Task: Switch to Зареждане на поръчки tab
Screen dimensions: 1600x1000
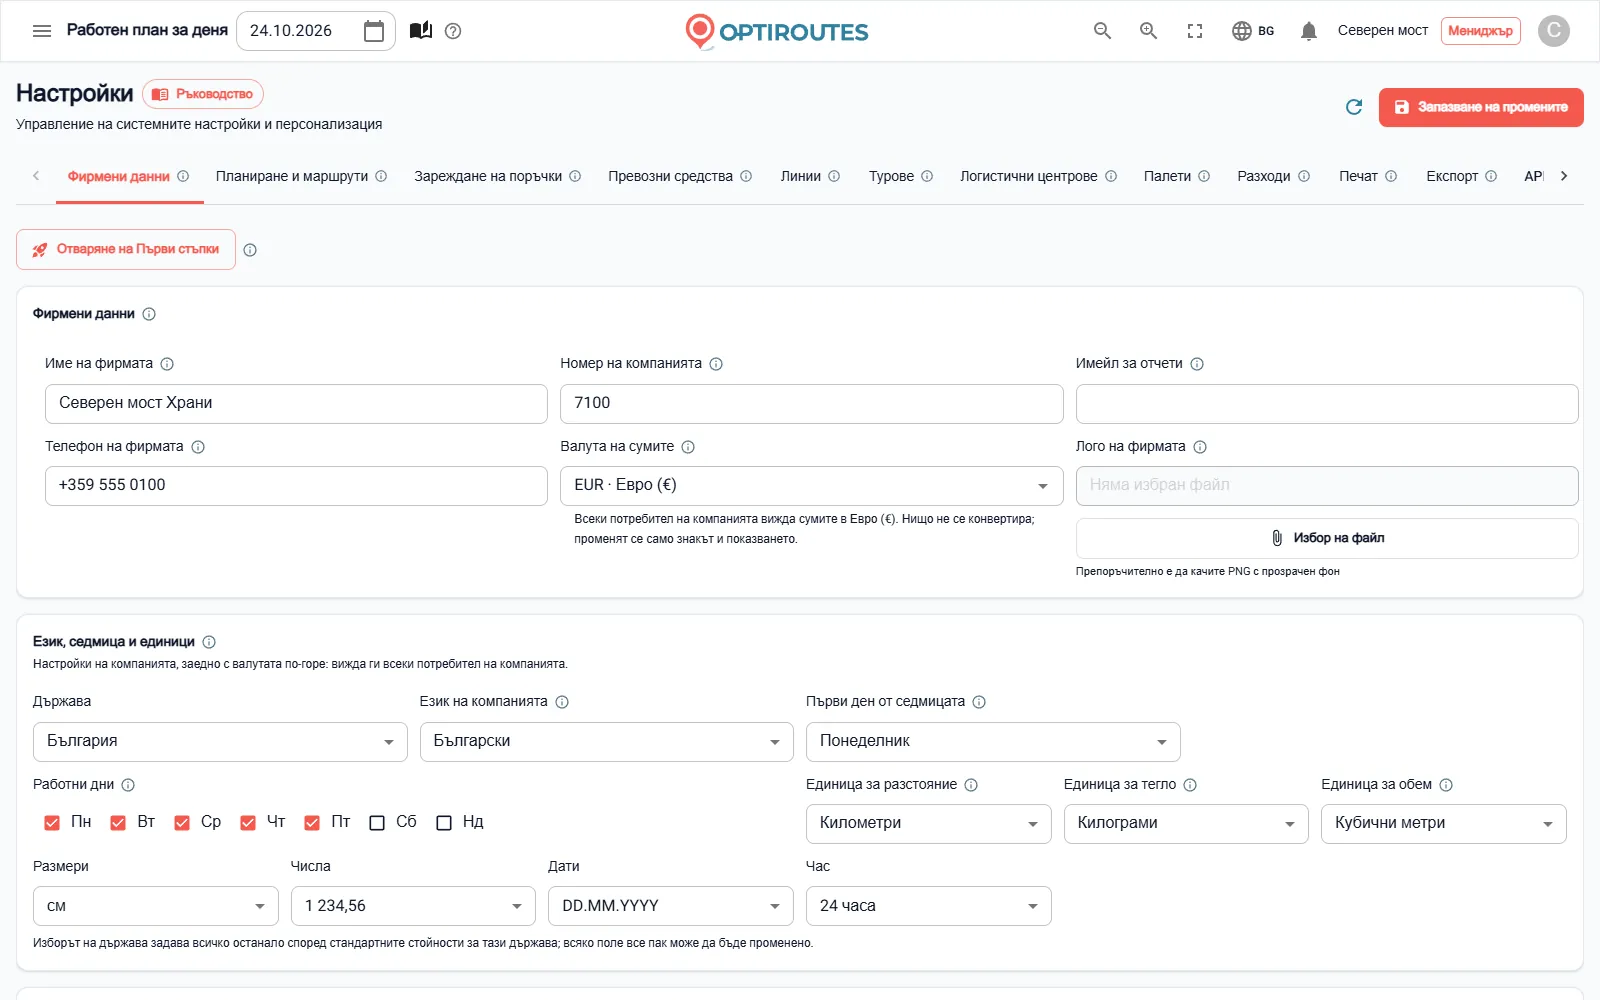Action: (x=488, y=176)
